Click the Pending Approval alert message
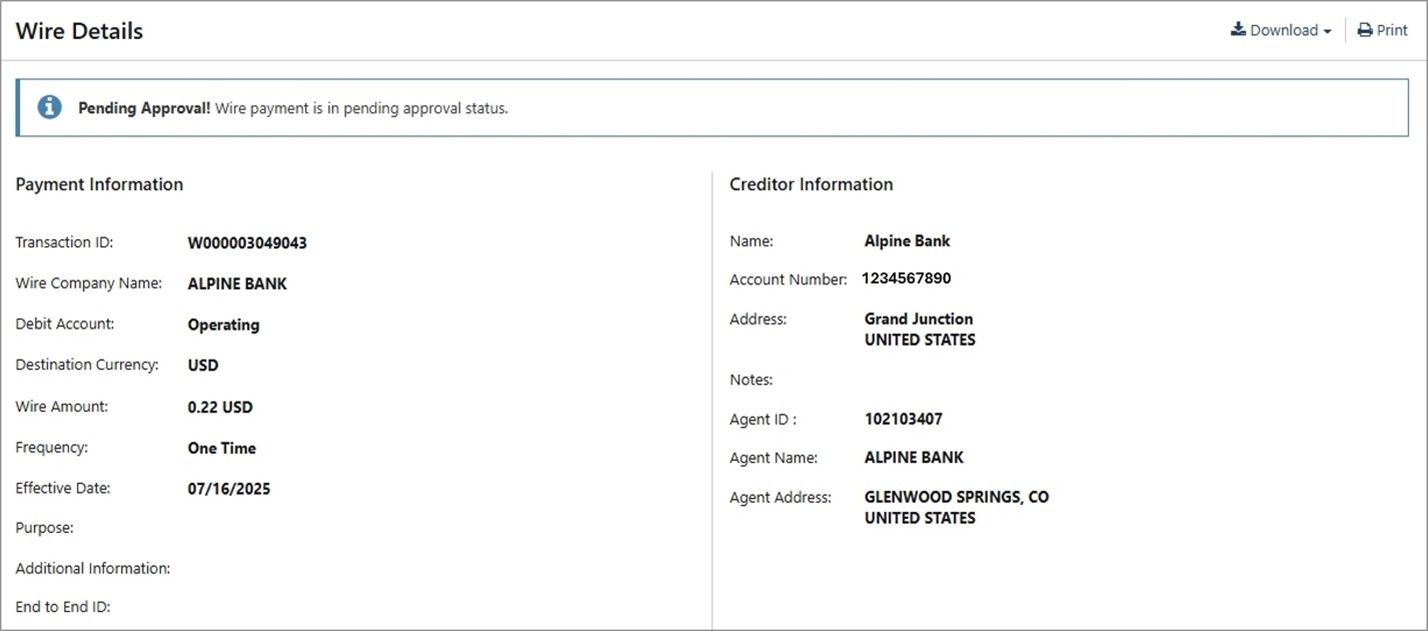 (x=293, y=108)
